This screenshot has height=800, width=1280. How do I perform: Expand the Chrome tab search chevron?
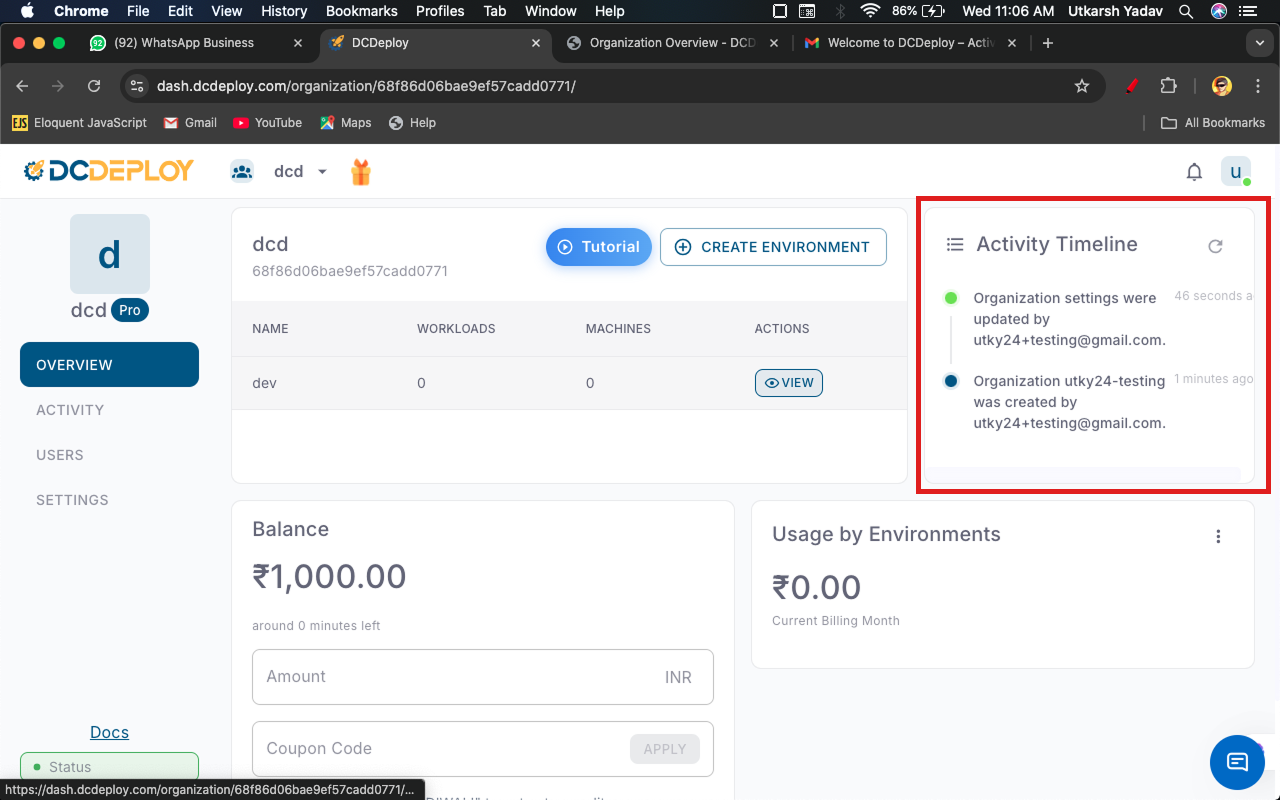(1259, 43)
